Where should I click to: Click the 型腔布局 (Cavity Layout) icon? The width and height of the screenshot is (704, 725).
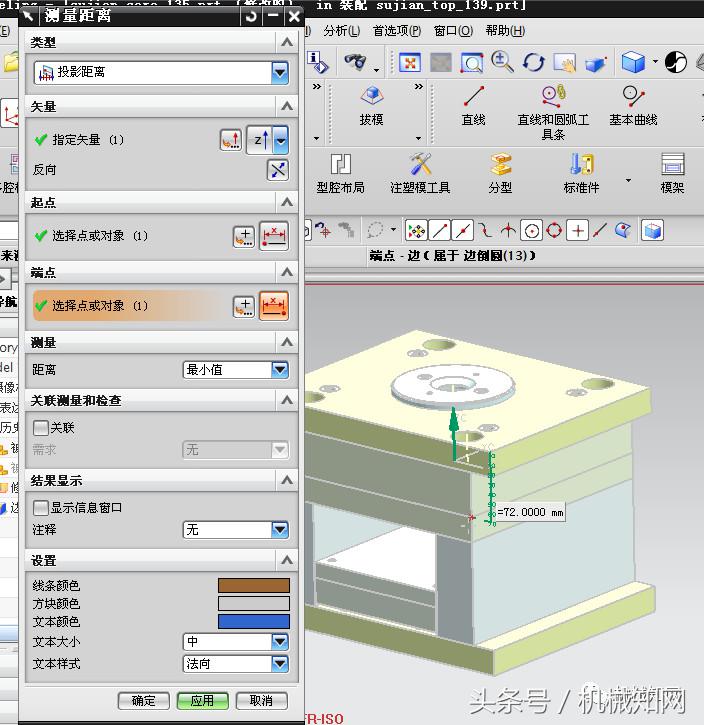[x=340, y=173]
